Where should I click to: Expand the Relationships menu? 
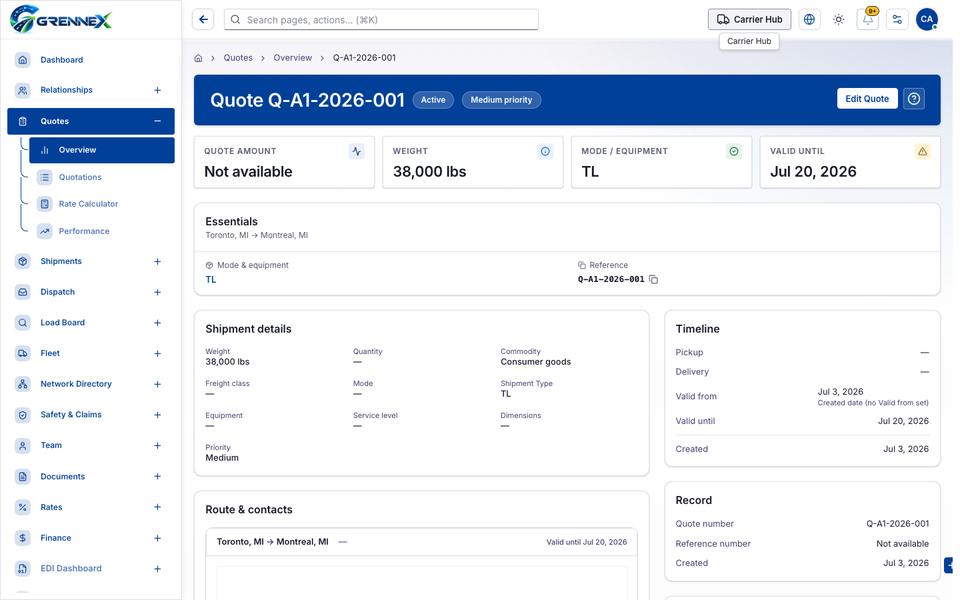(x=157, y=90)
